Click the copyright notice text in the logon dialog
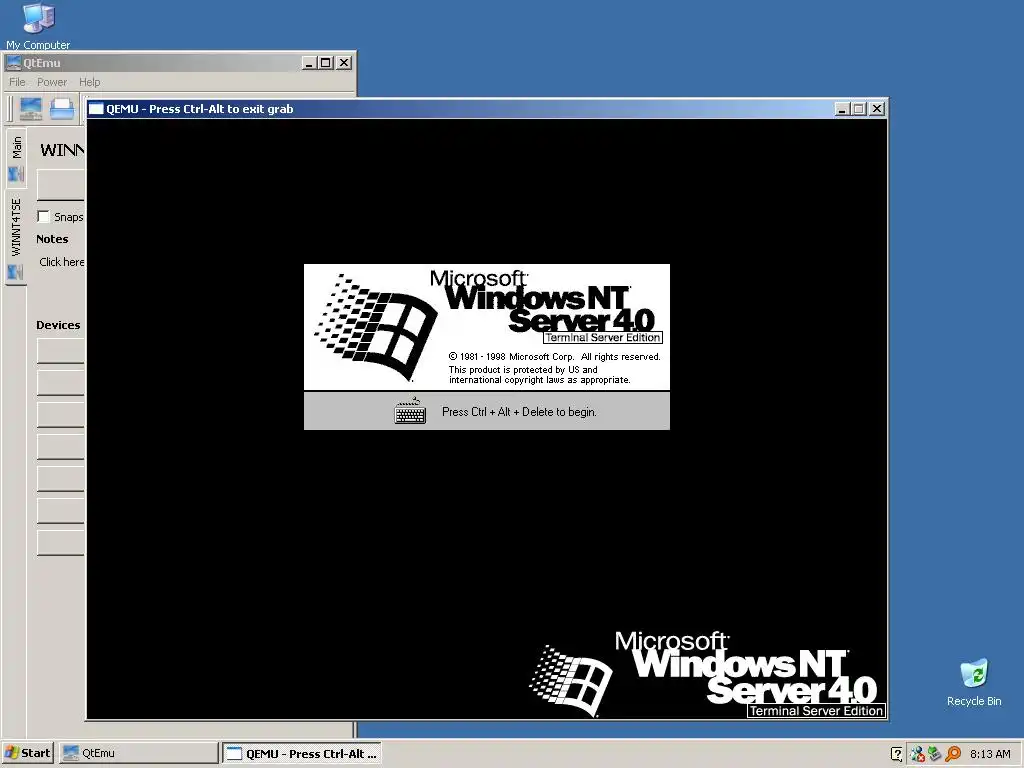This screenshot has height=768, width=1024. 554,368
